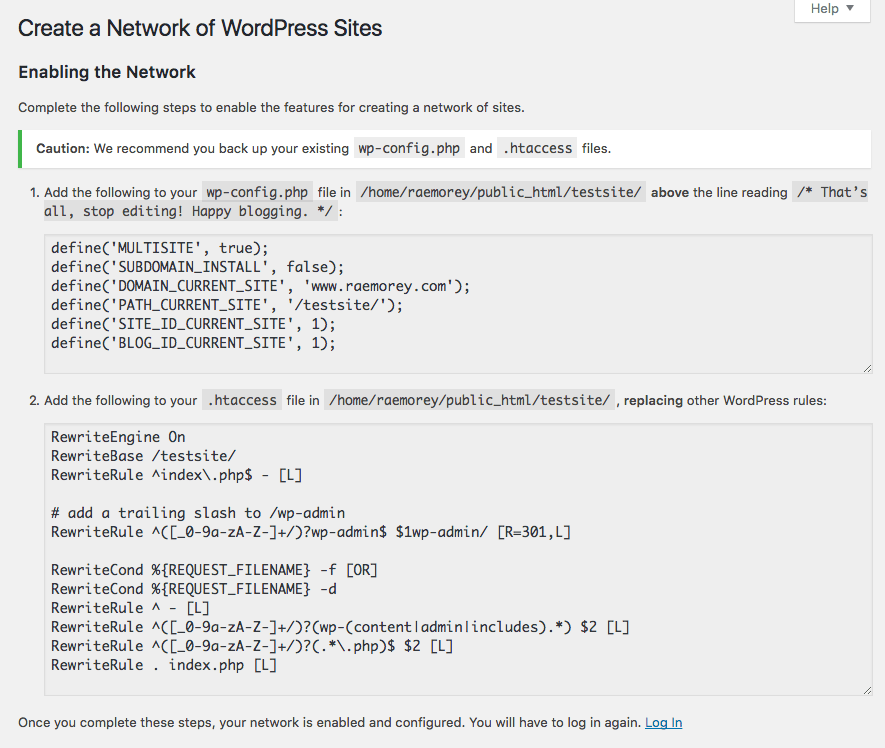This screenshot has height=748, width=885.
Task: Click the '# add a trailing slash' comment line
Action: (x=198, y=513)
